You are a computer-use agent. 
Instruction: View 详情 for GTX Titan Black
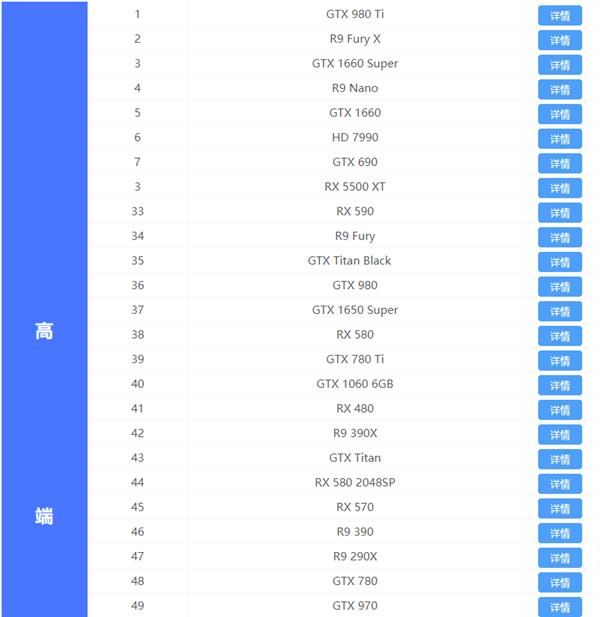pos(559,262)
